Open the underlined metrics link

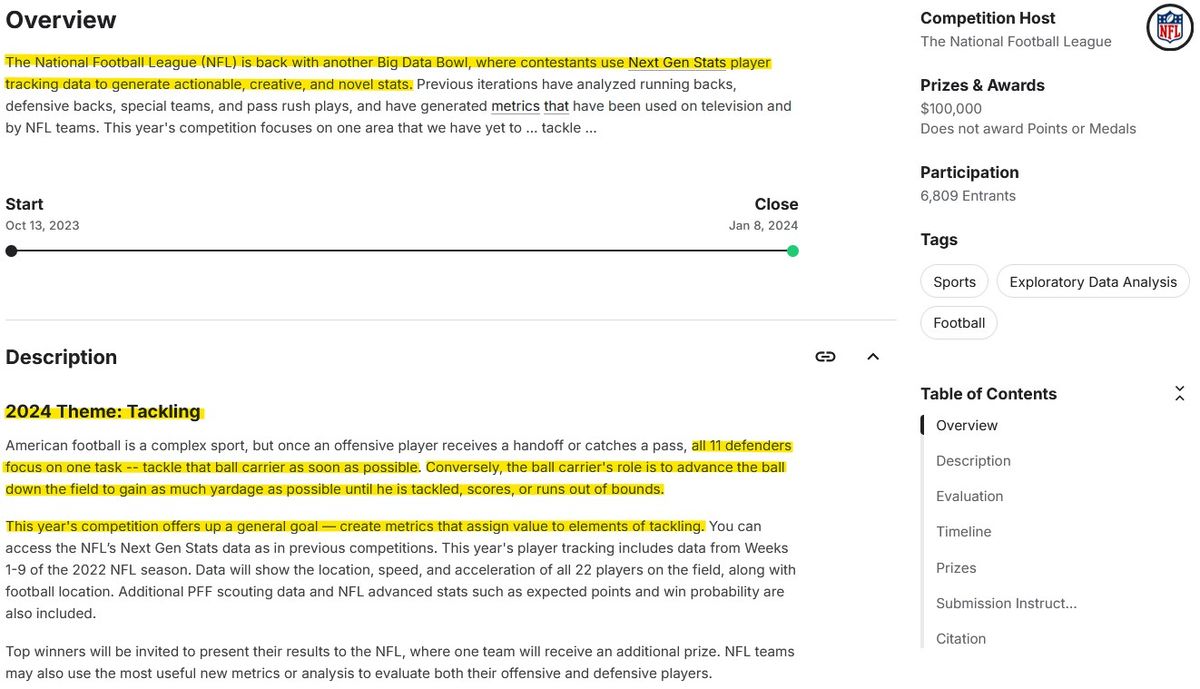click(x=515, y=106)
